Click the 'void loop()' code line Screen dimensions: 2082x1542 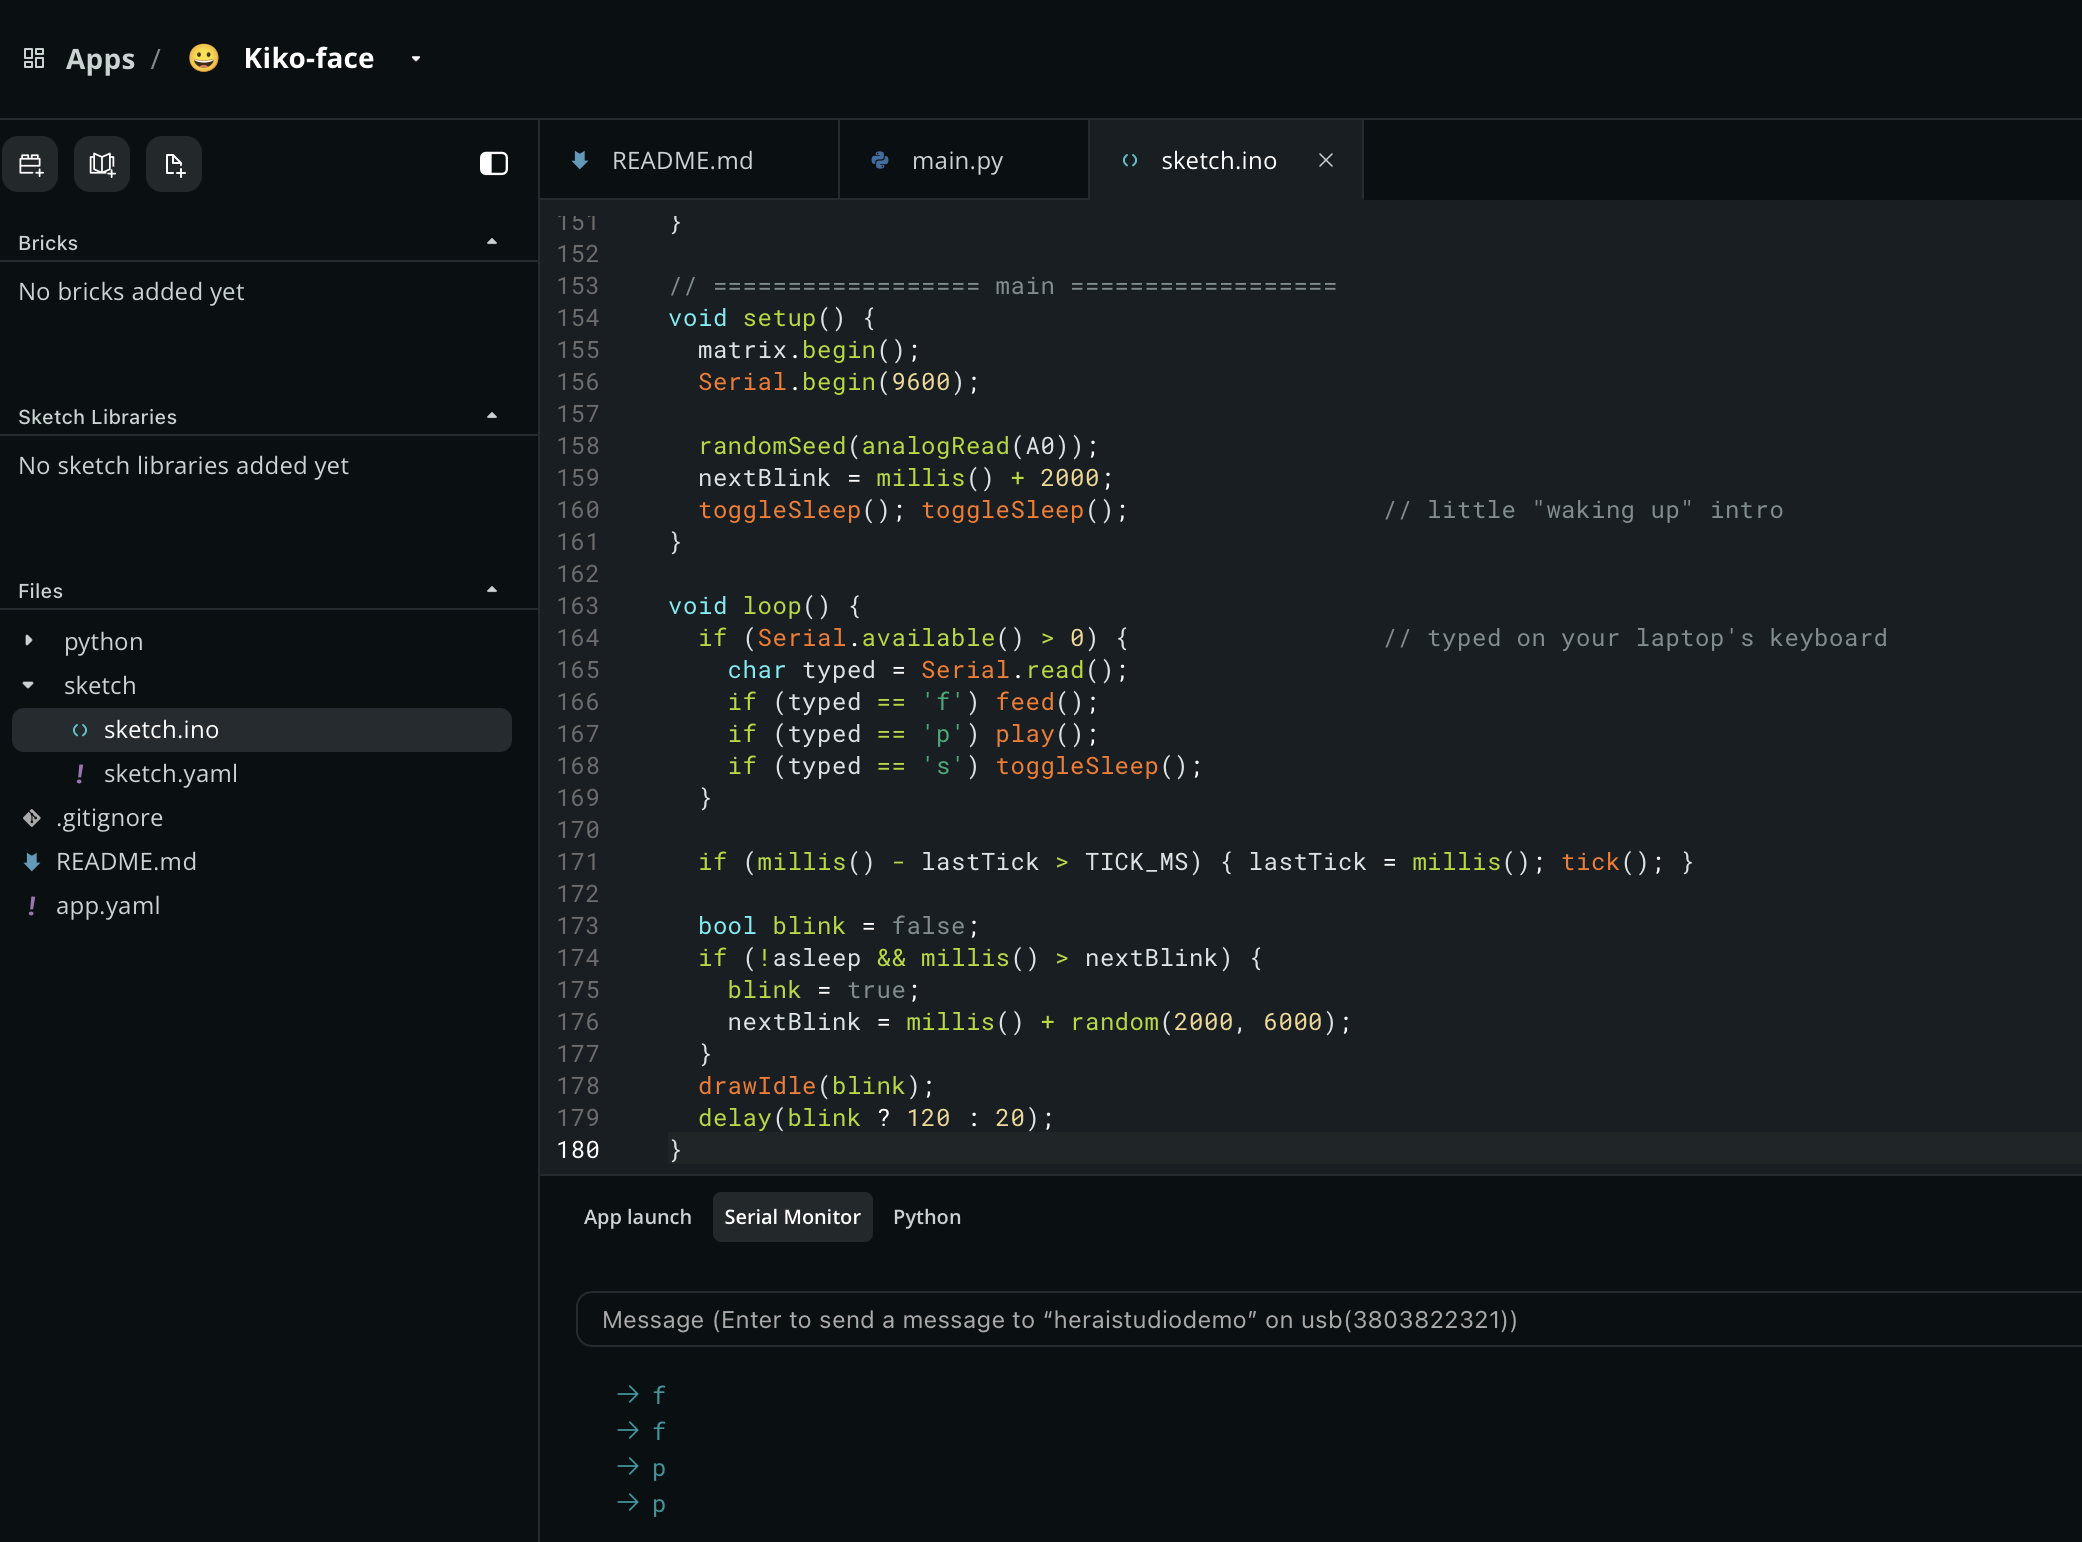pyautogui.click(x=764, y=606)
